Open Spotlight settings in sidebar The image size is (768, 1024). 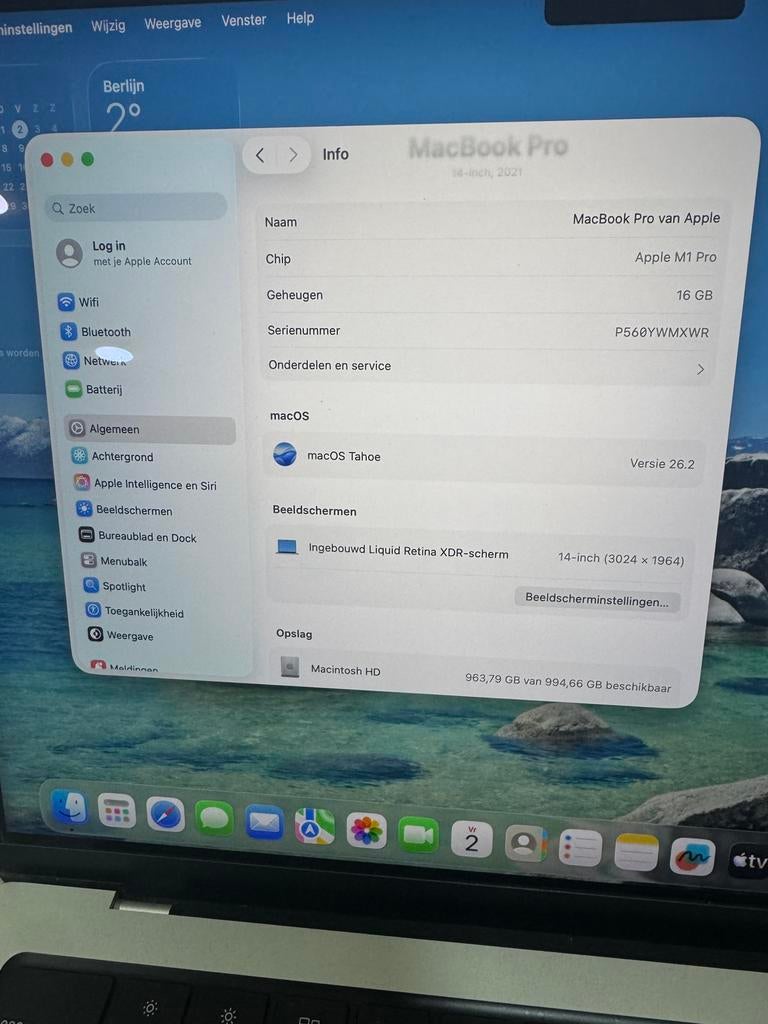[115, 586]
